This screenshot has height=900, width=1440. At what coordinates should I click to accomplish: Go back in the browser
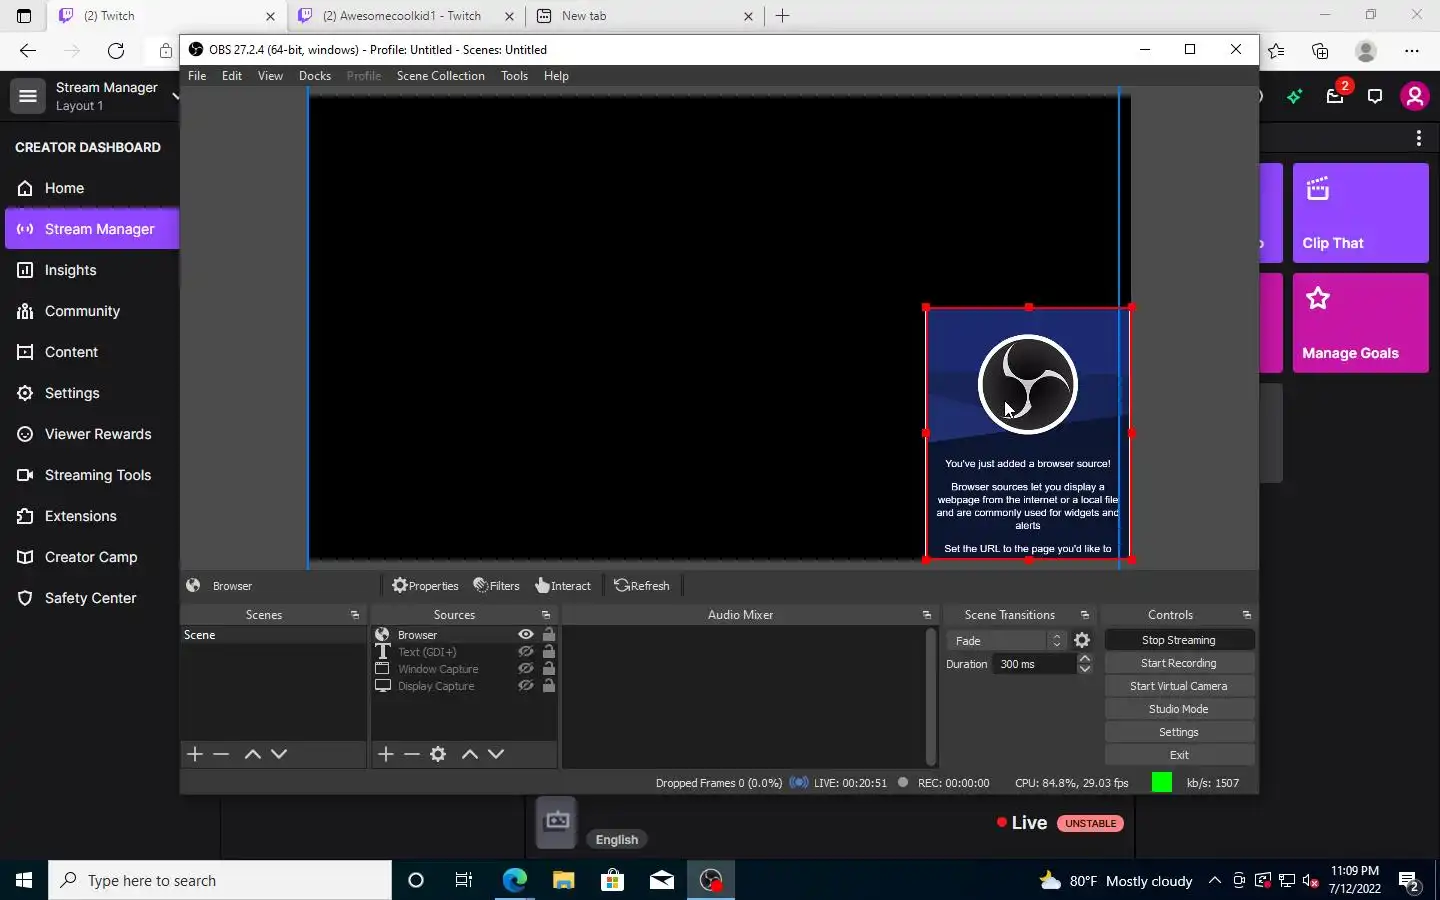28,50
